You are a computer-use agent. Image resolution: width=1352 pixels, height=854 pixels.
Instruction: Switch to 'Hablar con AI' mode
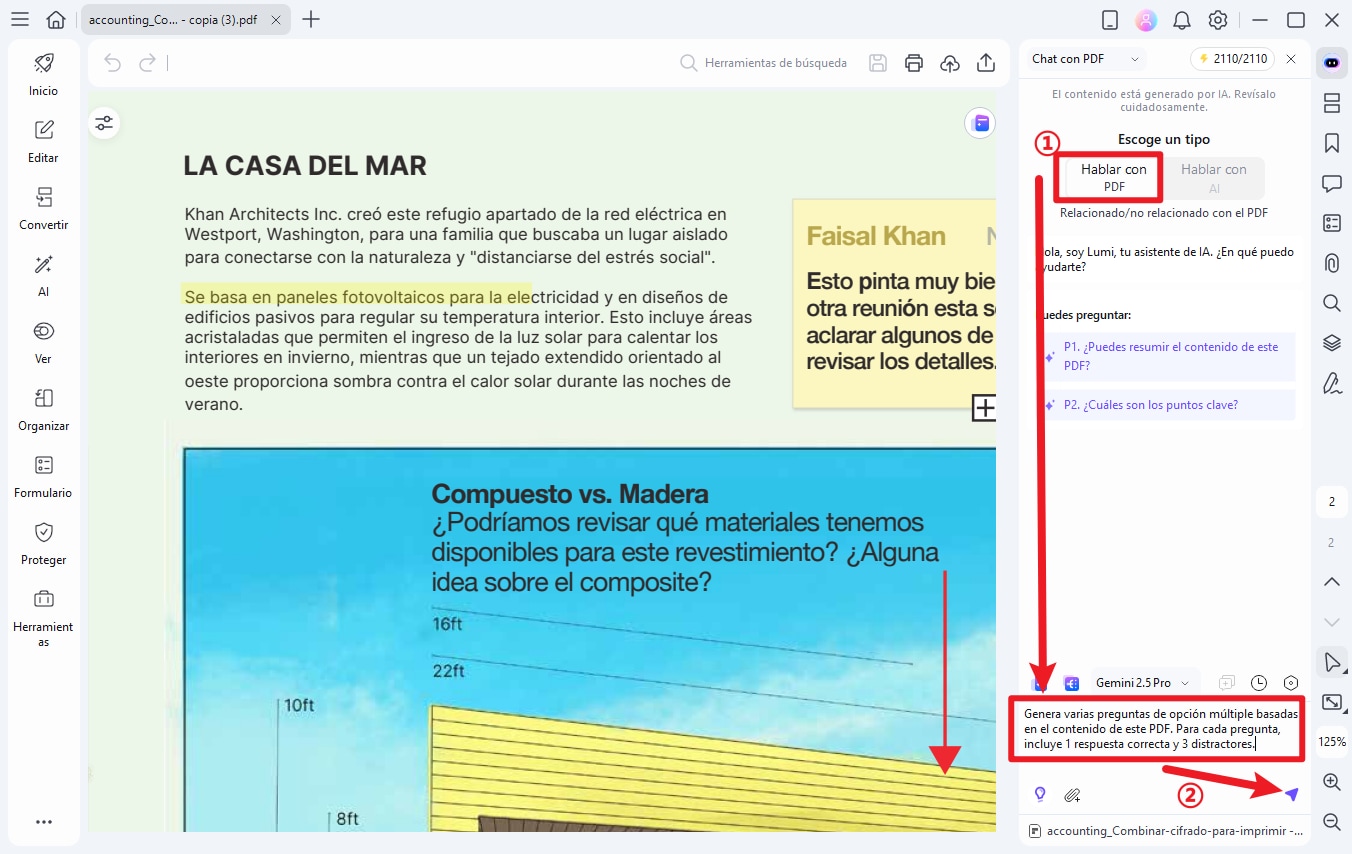click(1213, 176)
